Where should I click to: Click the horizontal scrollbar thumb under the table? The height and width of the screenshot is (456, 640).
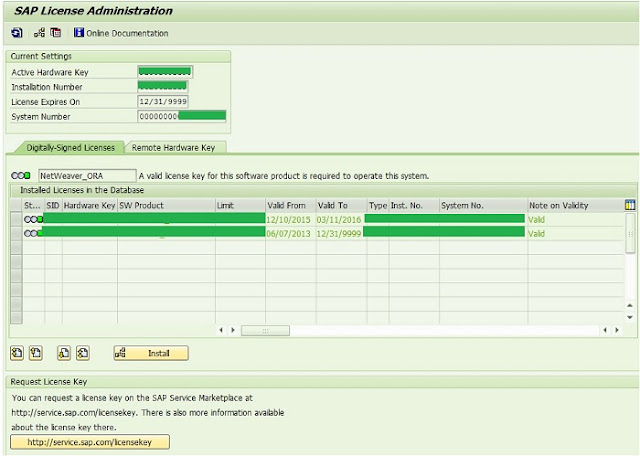pyautogui.click(x=265, y=330)
